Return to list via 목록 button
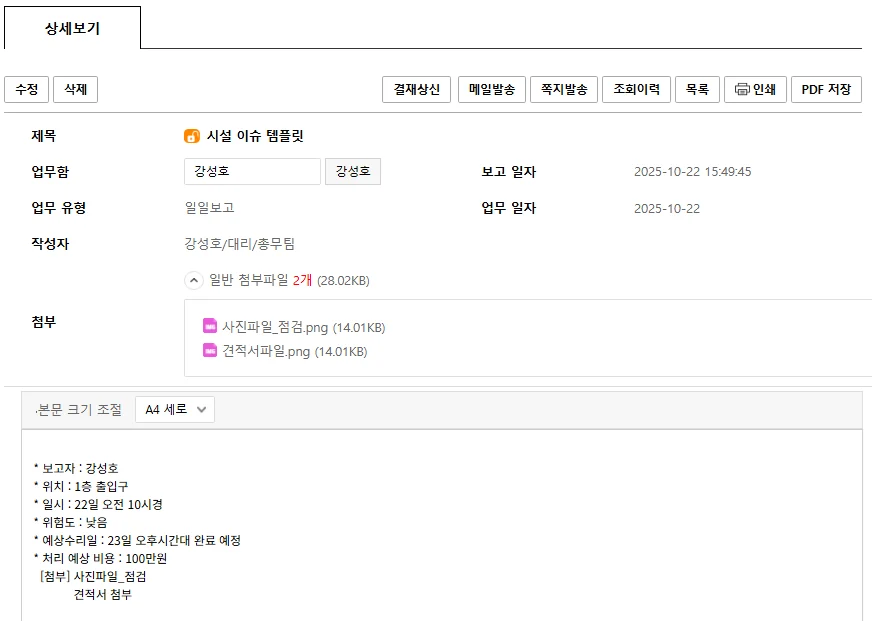 [697, 89]
